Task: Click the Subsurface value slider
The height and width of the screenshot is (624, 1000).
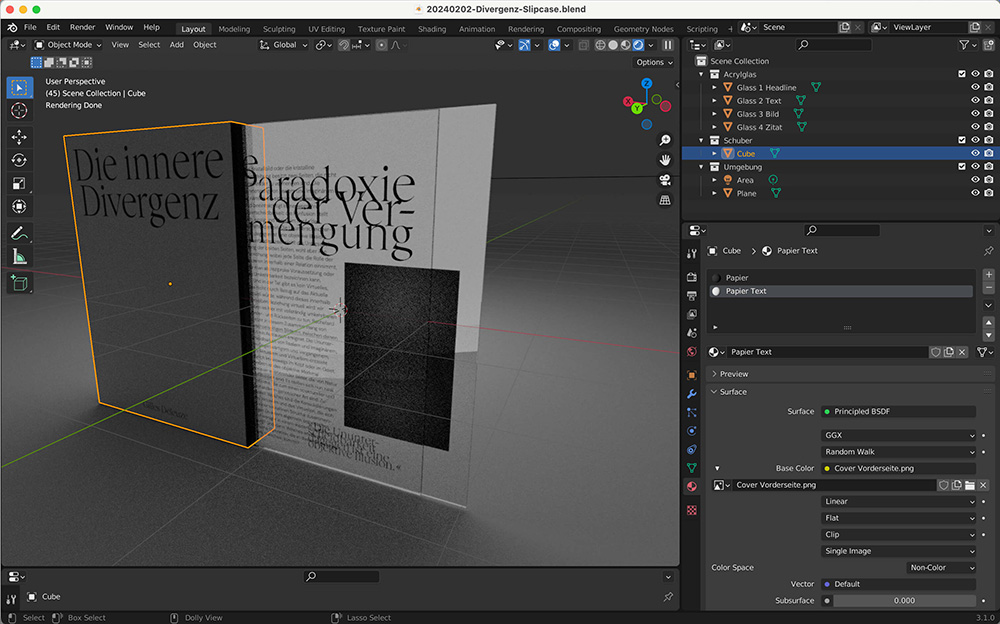Action: (903, 600)
